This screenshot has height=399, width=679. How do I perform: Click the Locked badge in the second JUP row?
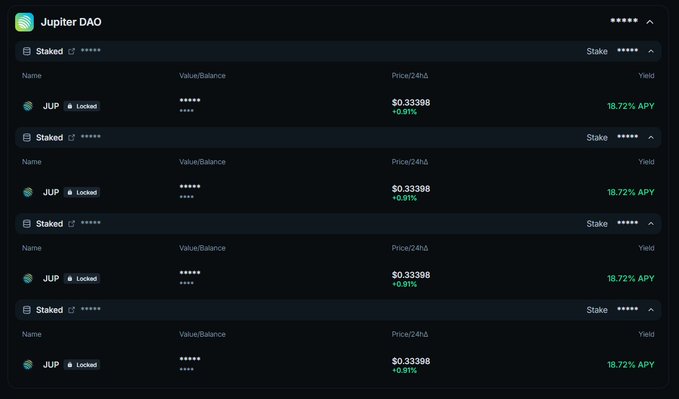pos(82,192)
